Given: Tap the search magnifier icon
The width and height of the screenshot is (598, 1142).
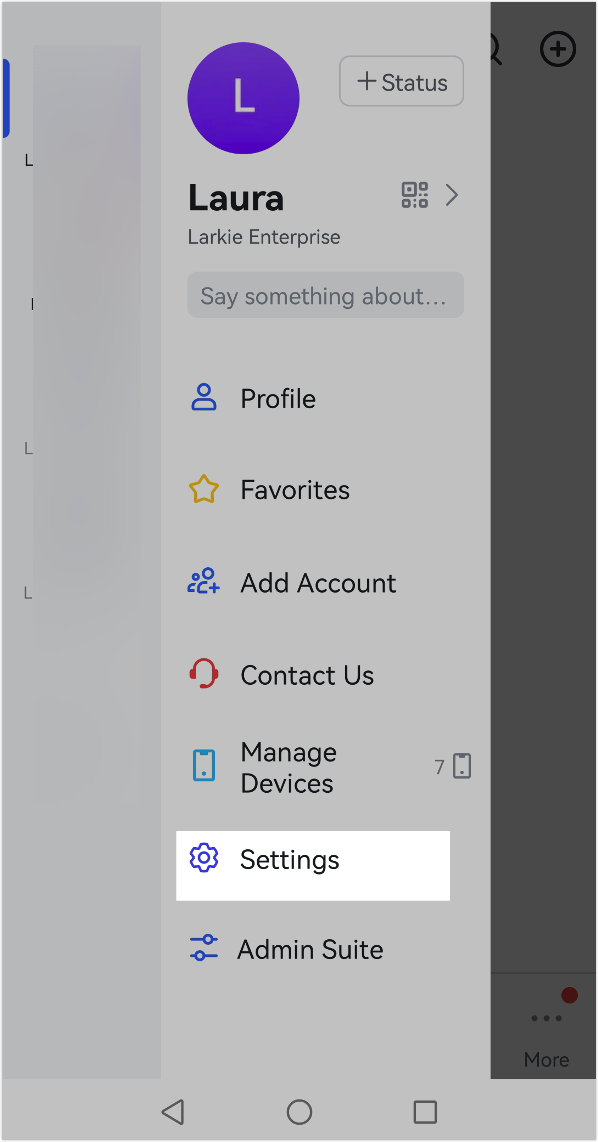Looking at the screenshot, I should tap(492, 48).
